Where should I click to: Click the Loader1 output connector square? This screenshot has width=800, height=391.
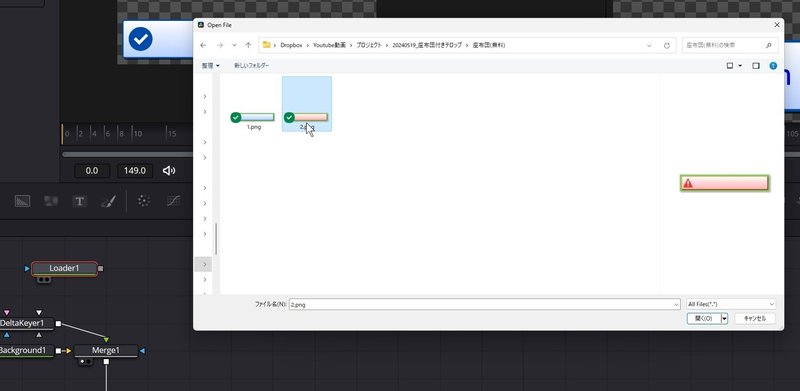[101, 268]
